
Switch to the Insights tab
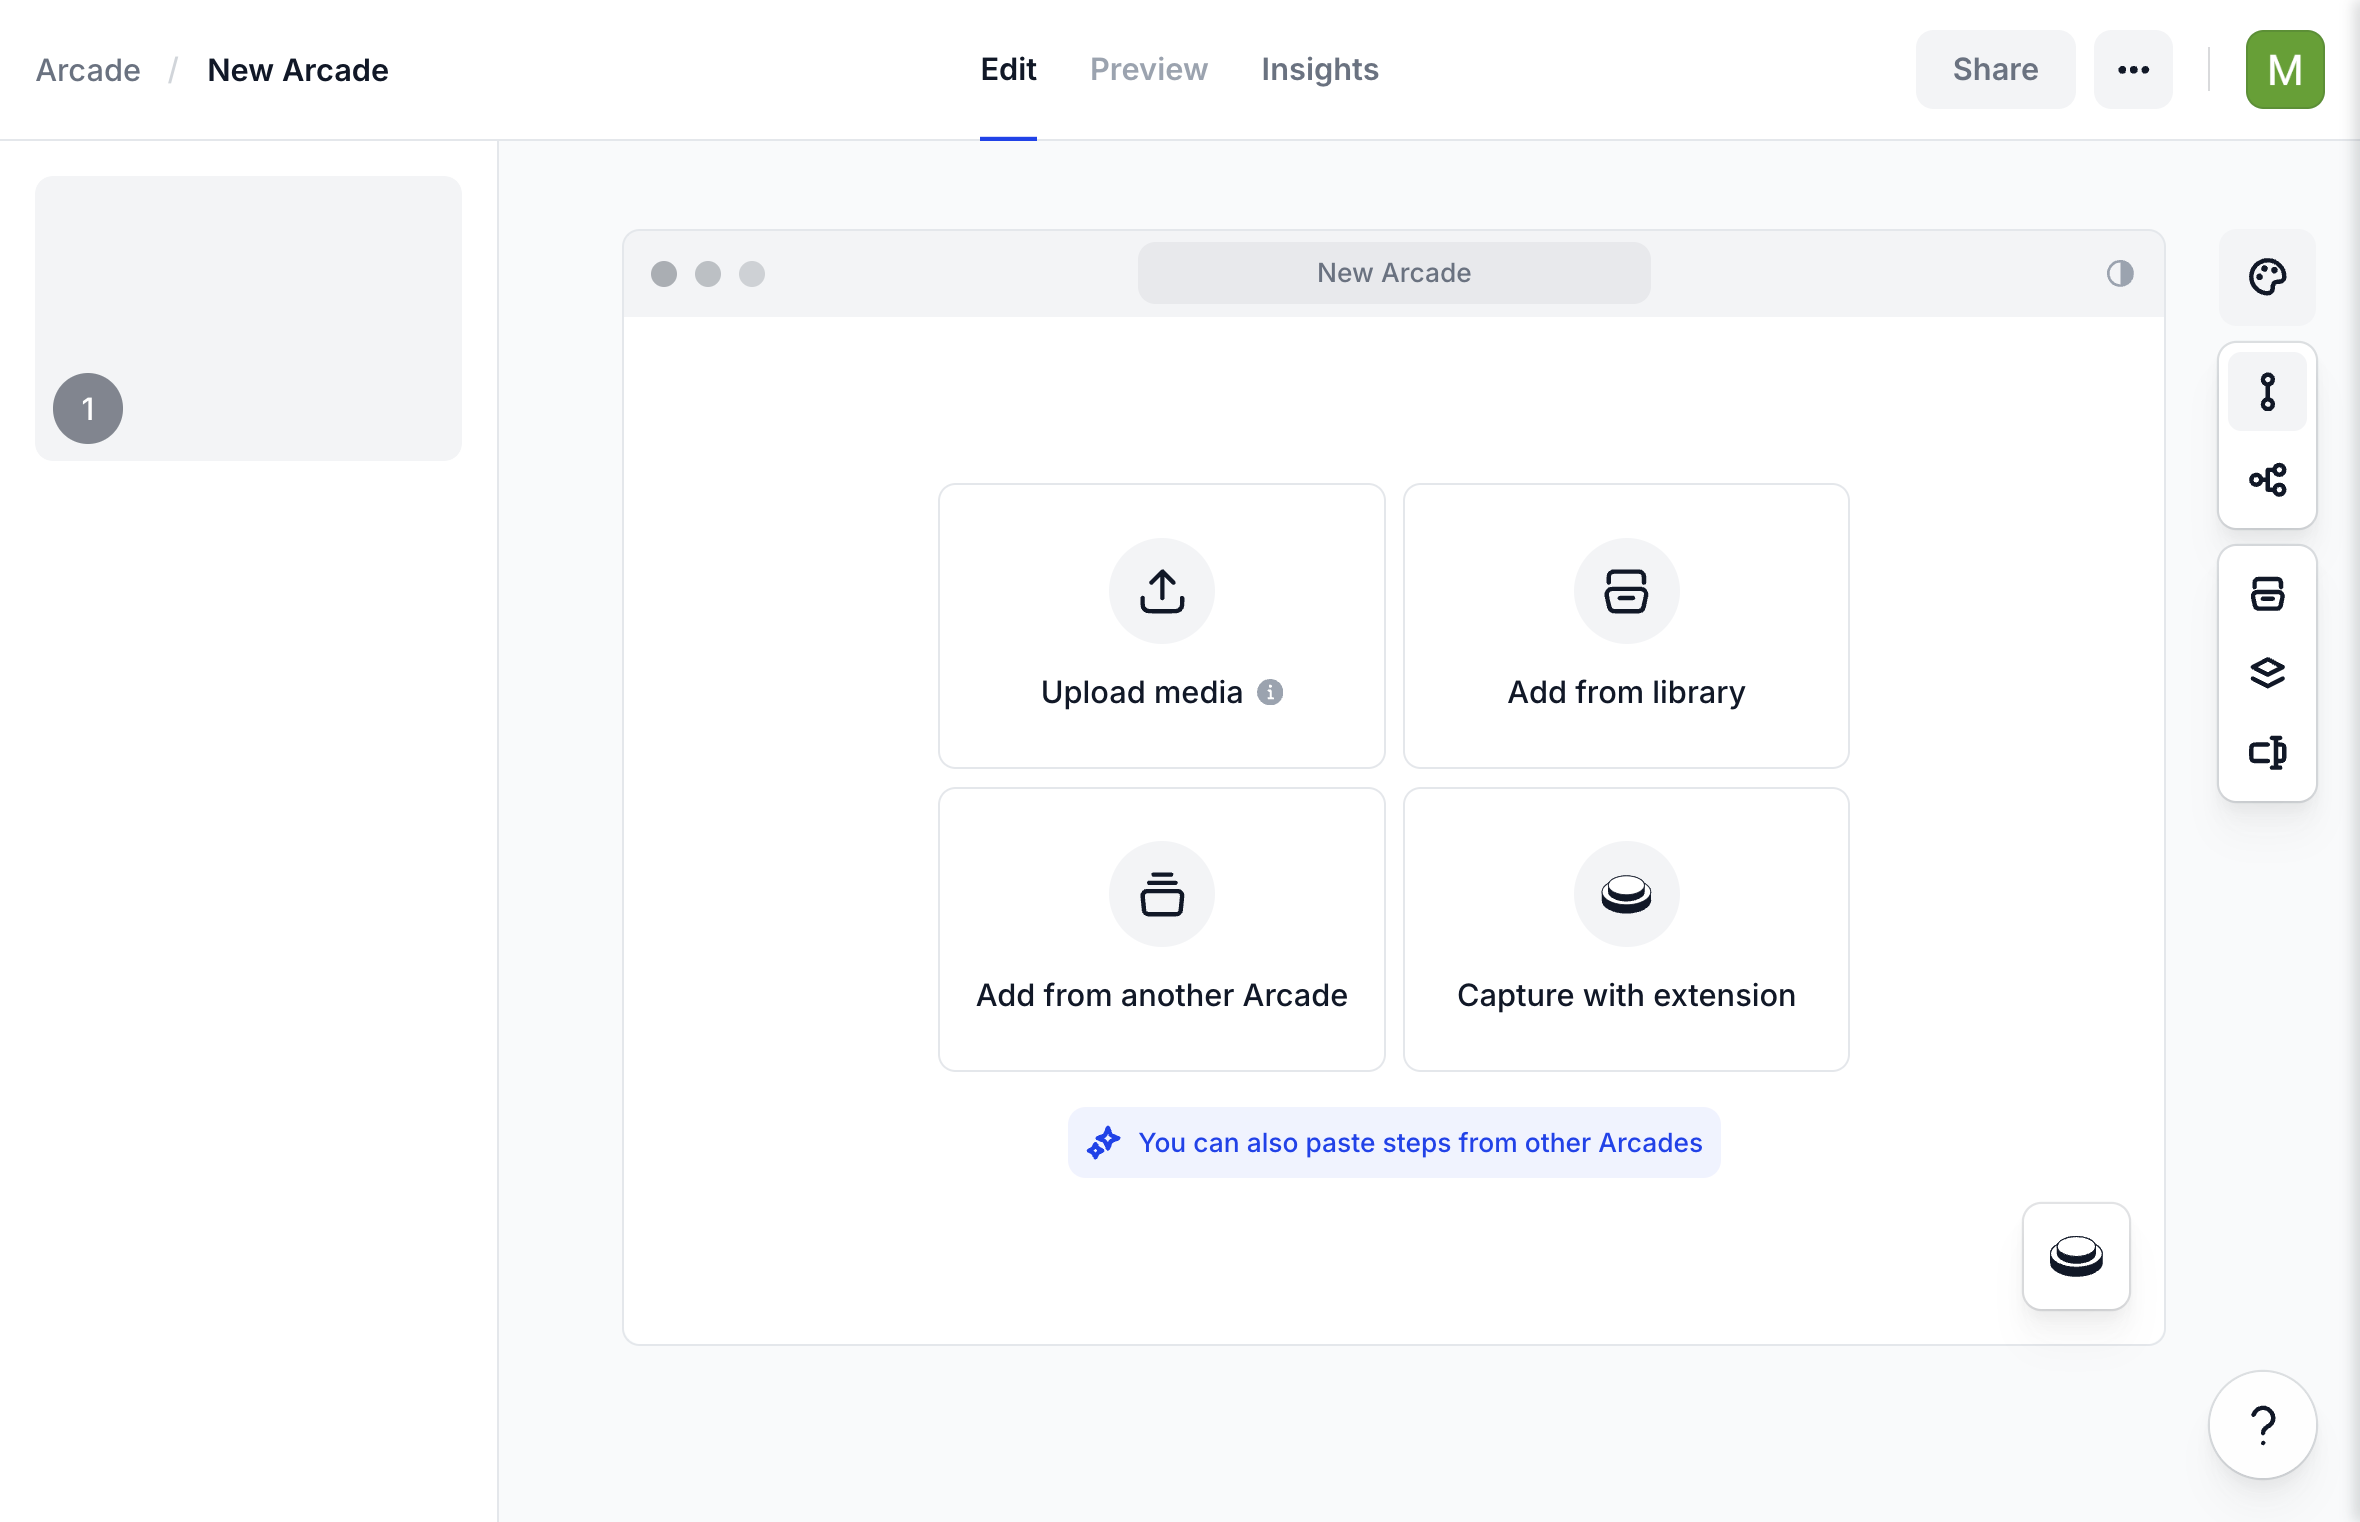tap(1319, 69)
